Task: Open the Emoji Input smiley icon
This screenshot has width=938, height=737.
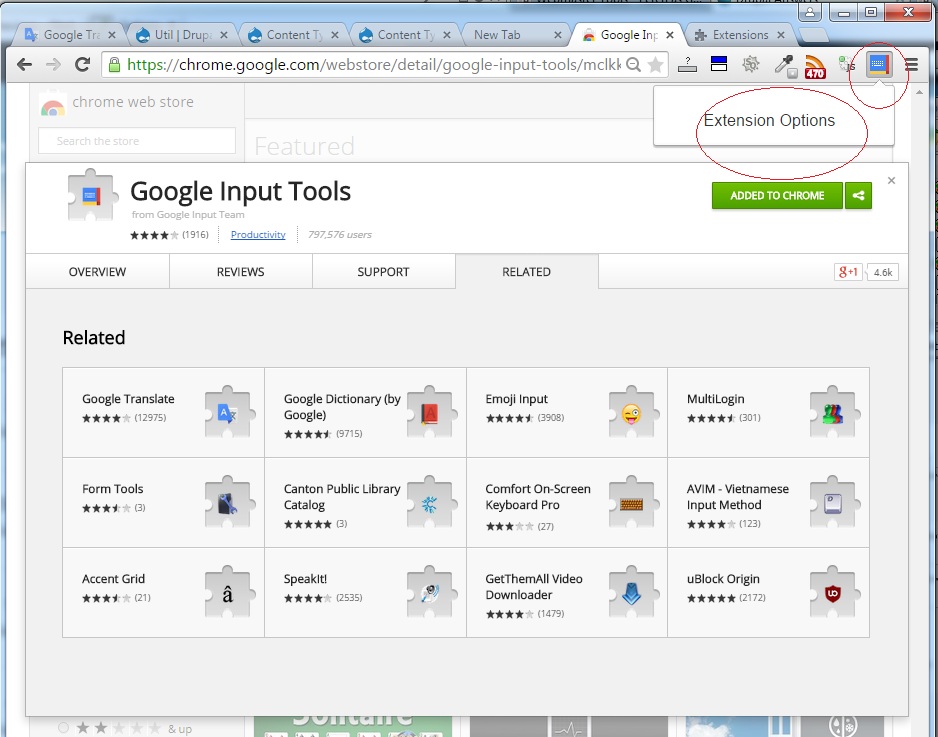Action: pyautogui.click(x=632, y=413)
